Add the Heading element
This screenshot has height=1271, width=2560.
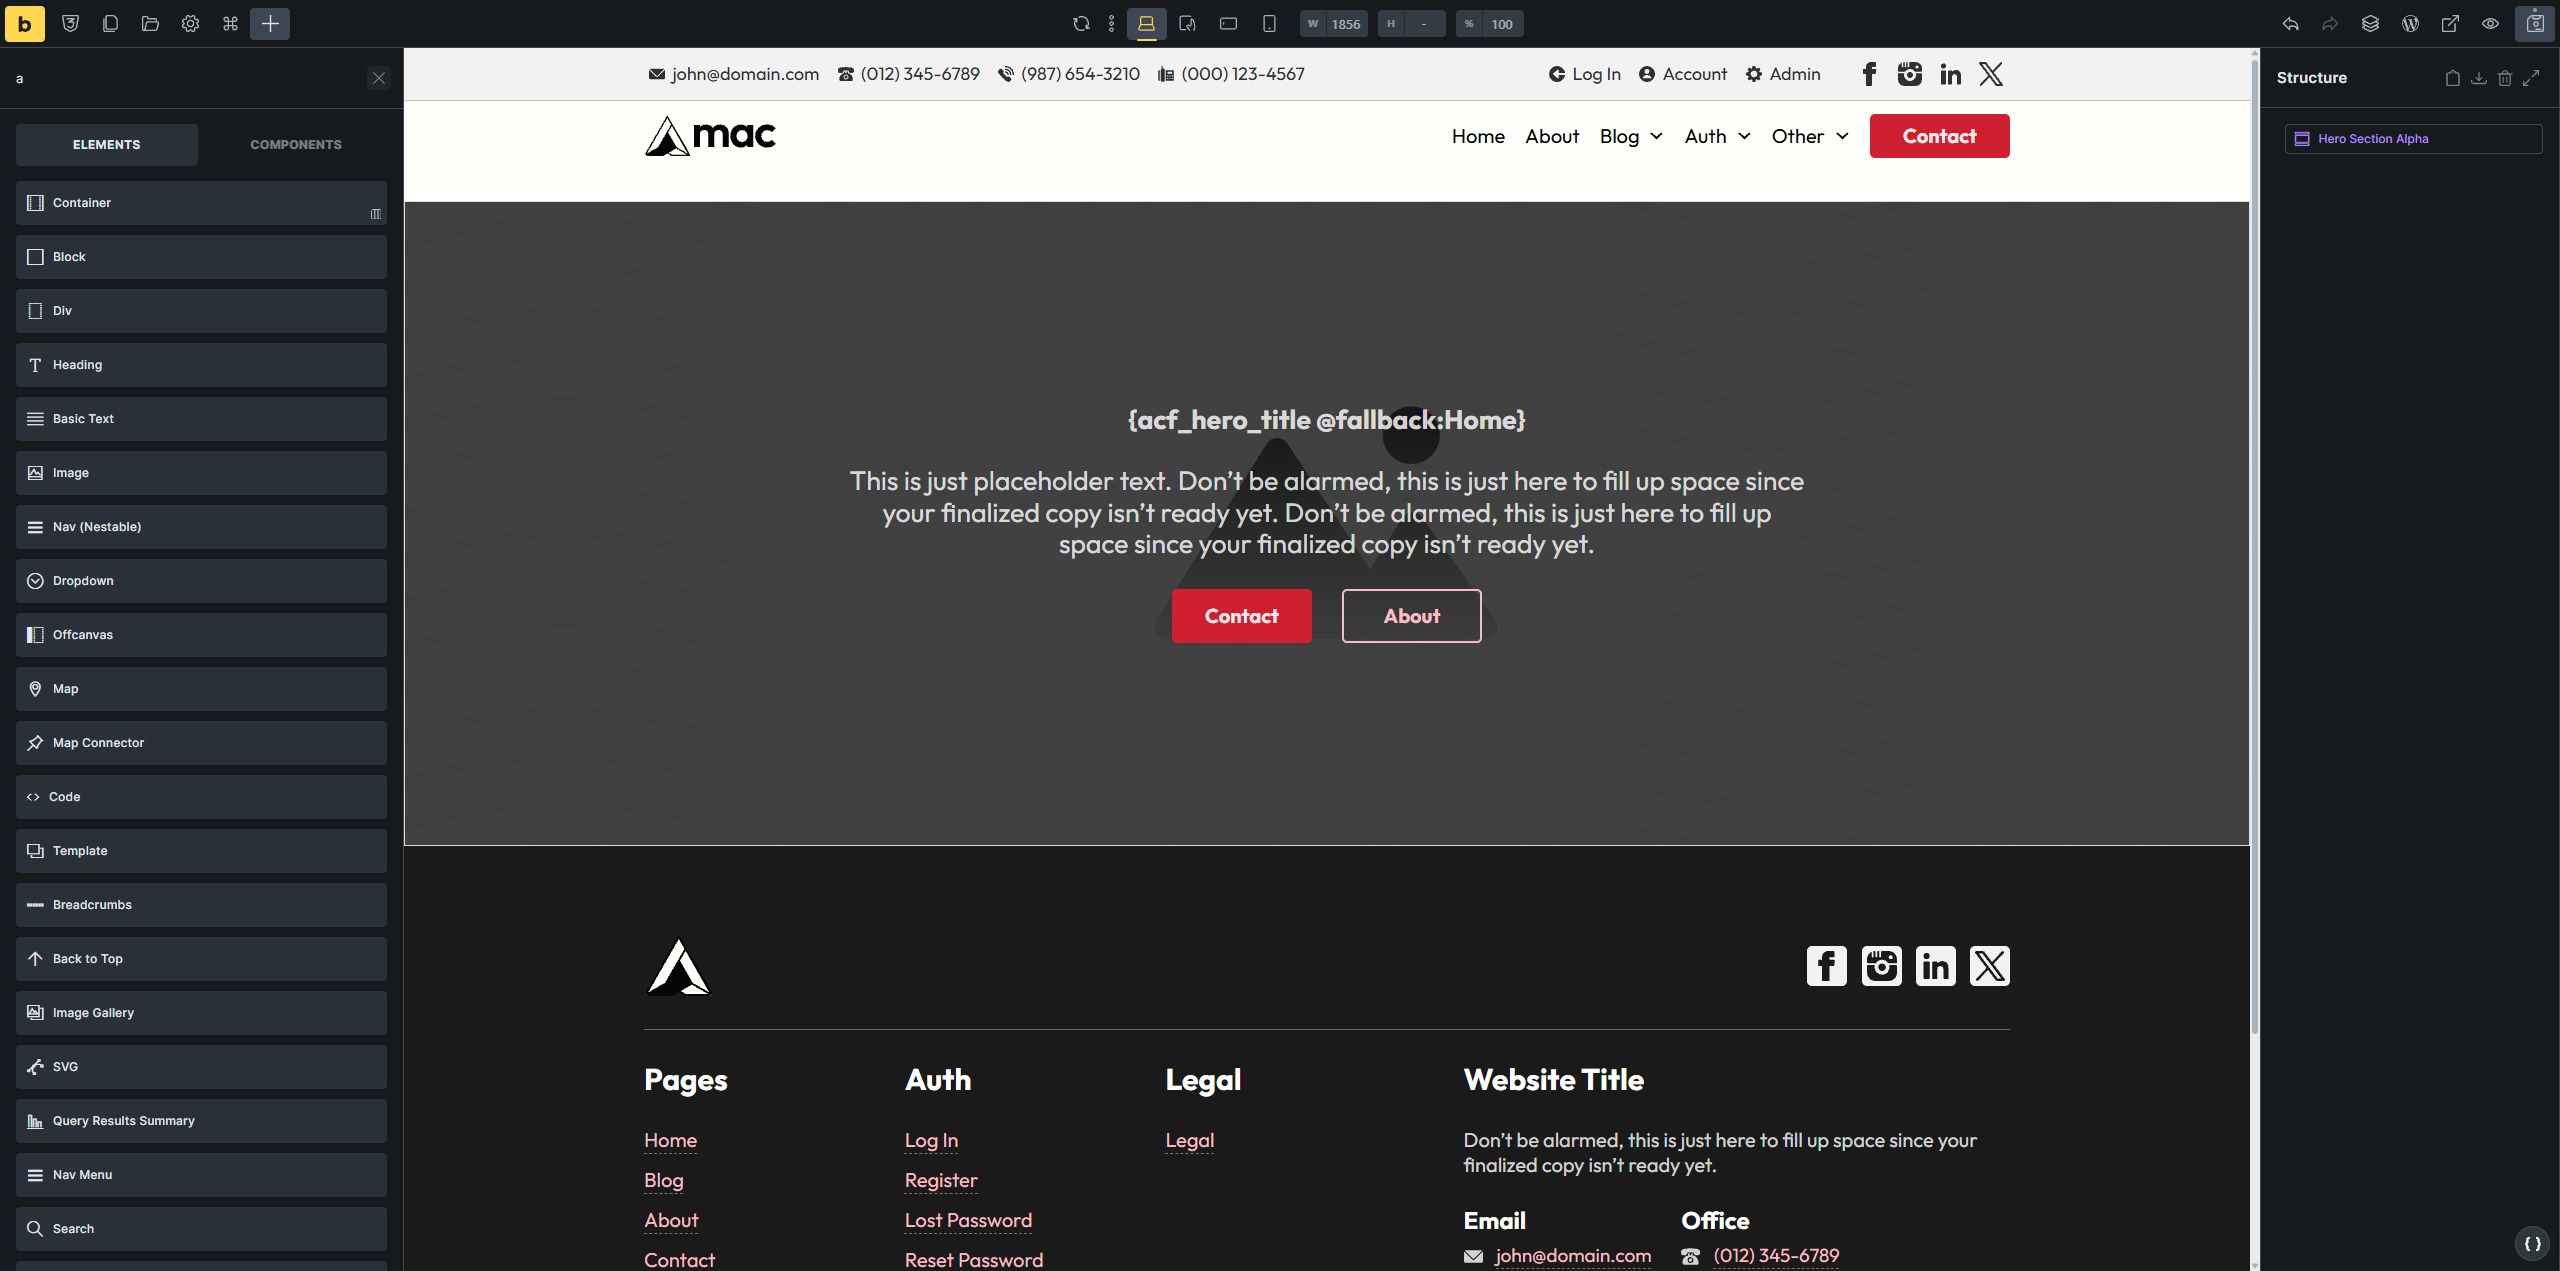tap(201, 365)
